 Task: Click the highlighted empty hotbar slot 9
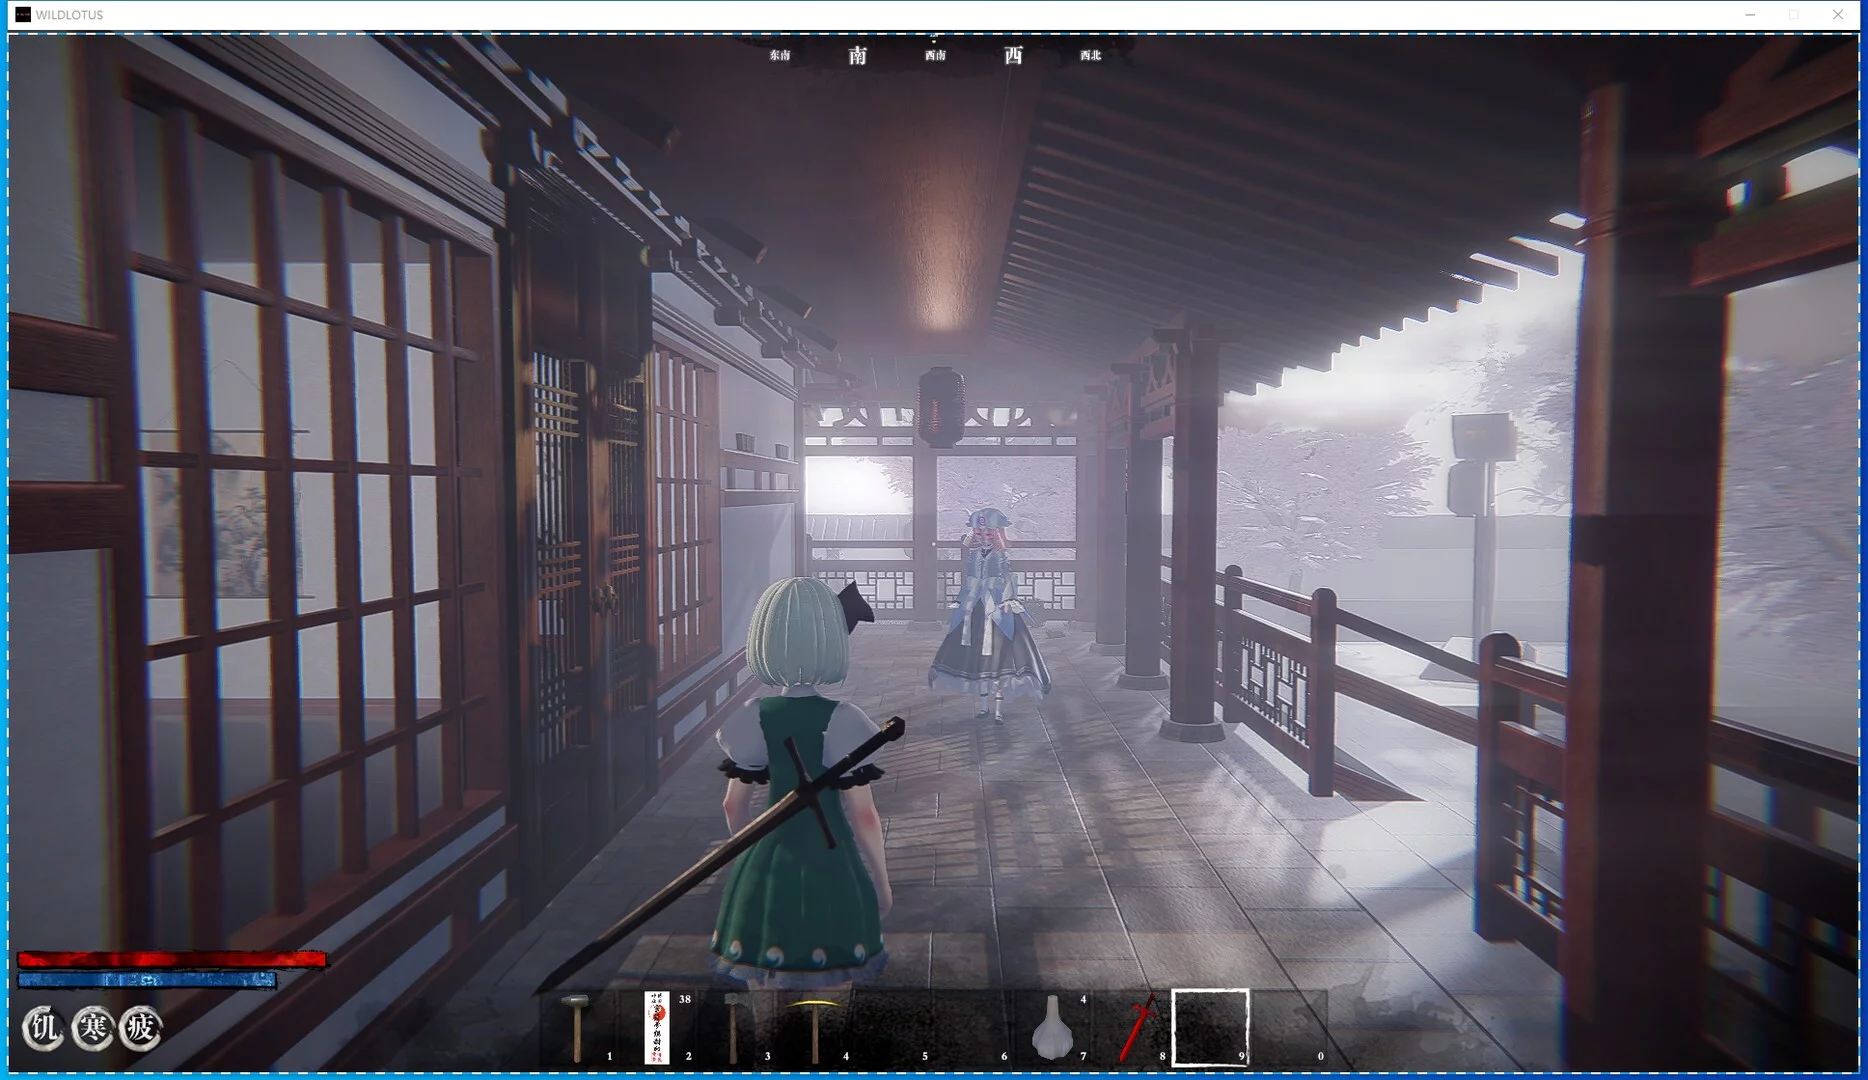[1210, 1028]
